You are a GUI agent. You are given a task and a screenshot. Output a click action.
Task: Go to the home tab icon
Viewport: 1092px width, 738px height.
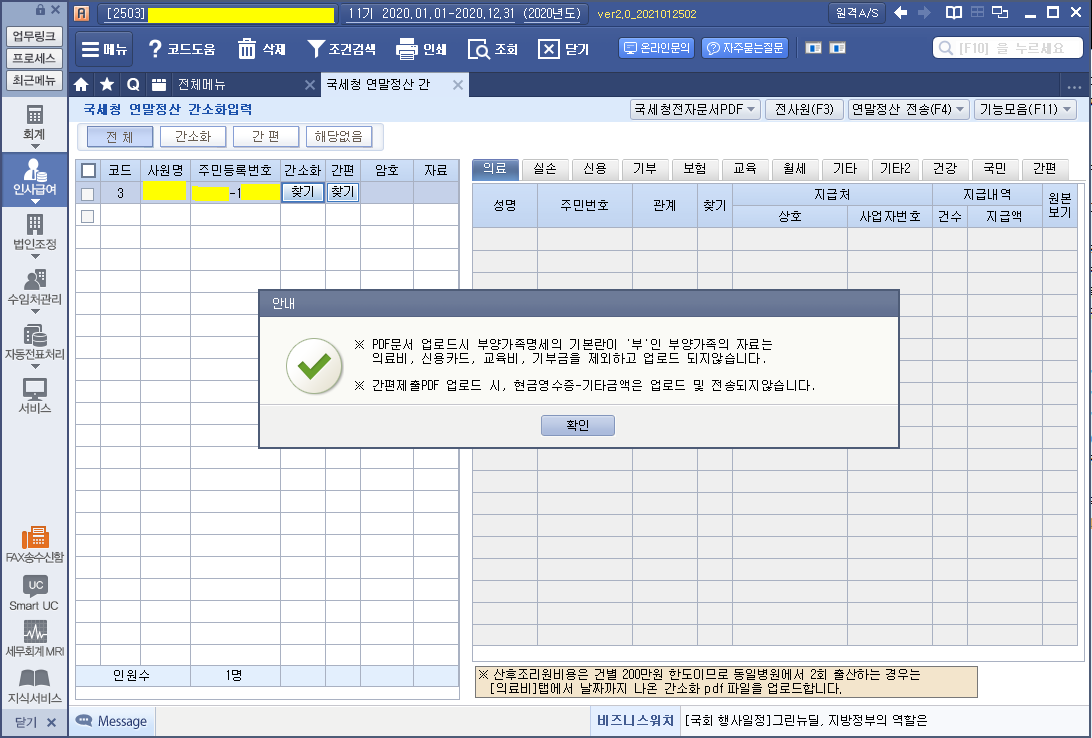tap(81, 84)
